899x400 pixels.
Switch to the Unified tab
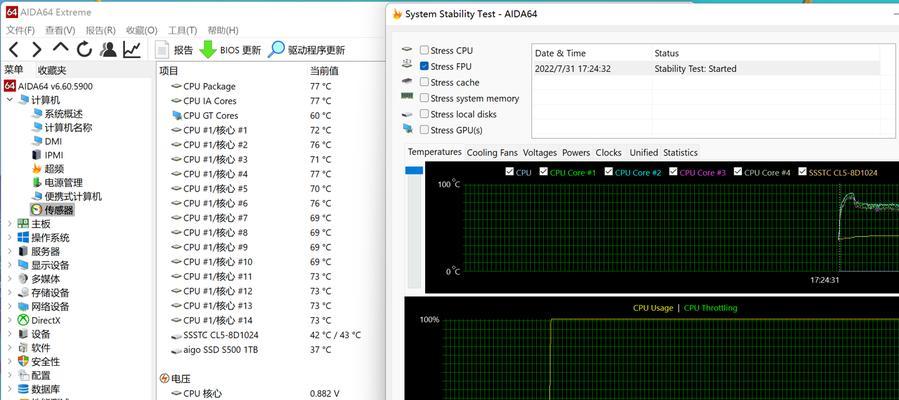(x=643, y=152)
